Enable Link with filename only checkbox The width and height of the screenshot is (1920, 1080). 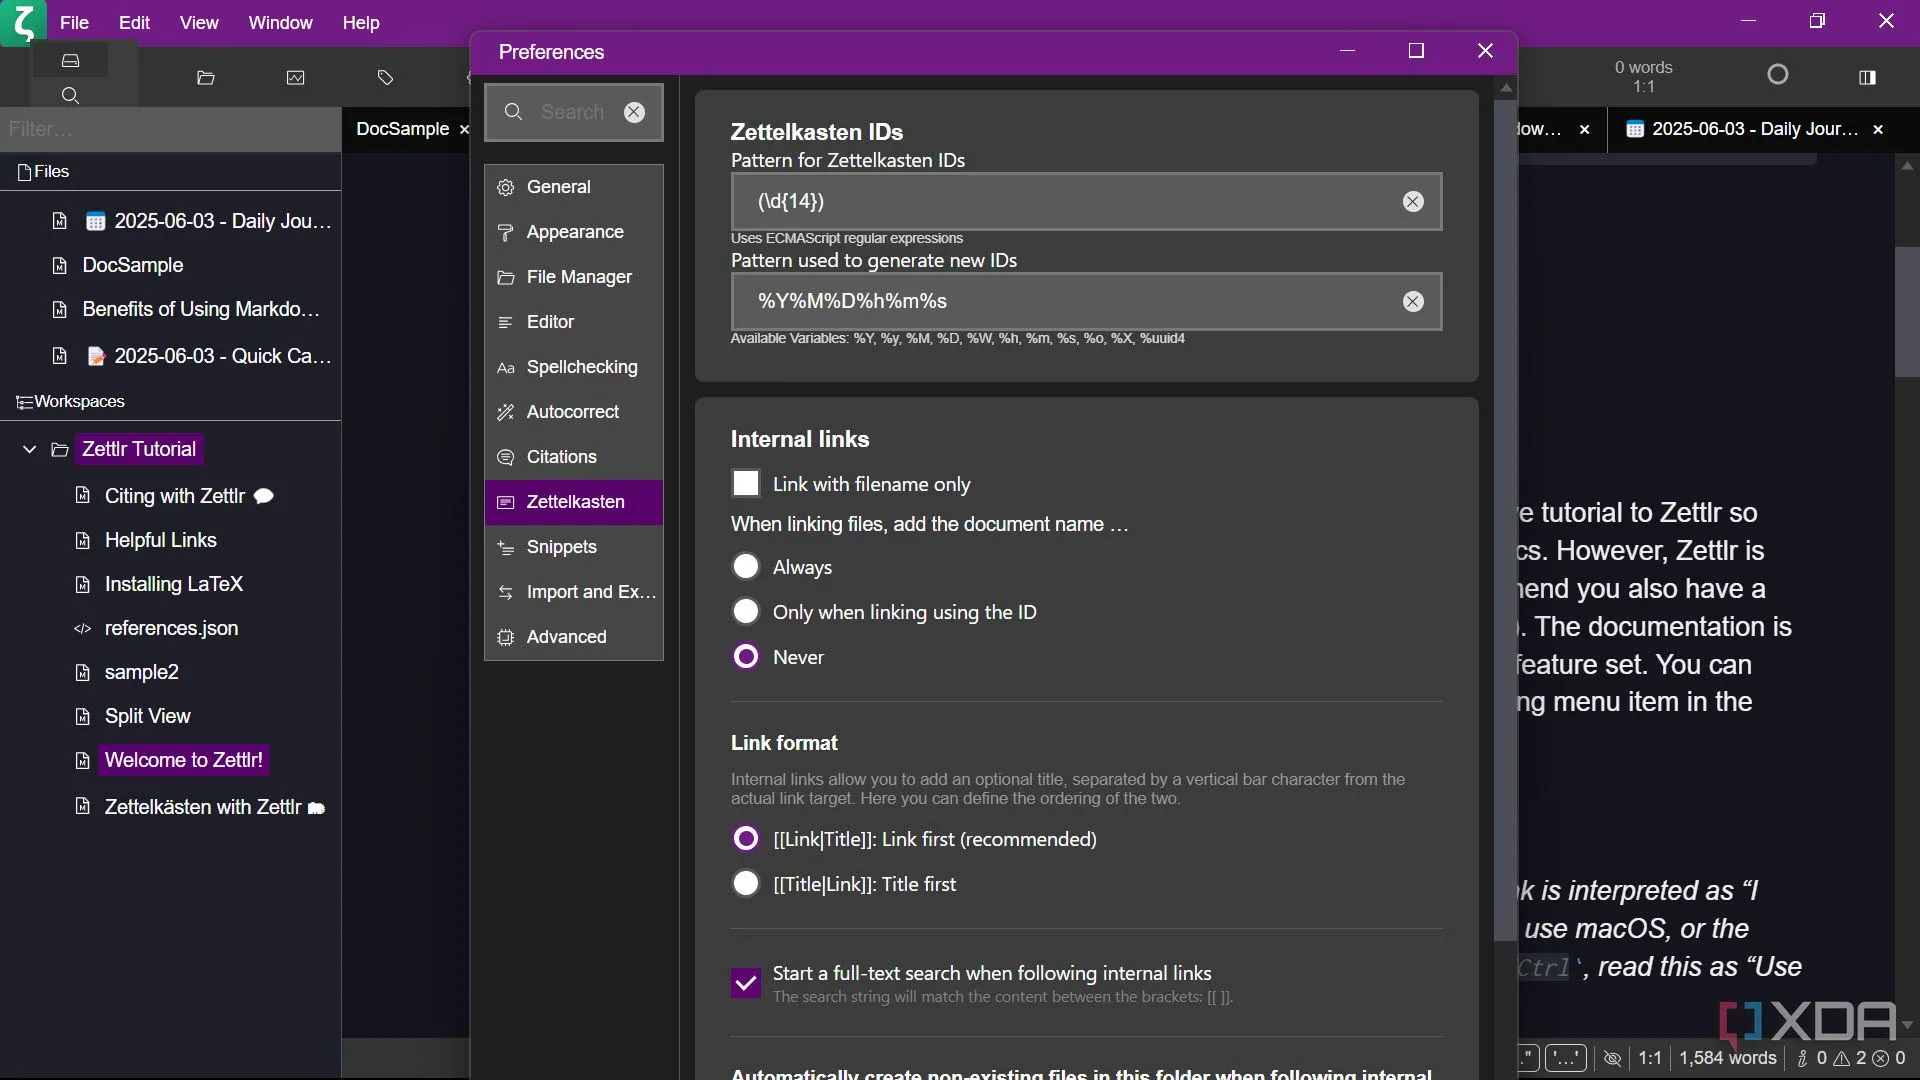(746, 484)
